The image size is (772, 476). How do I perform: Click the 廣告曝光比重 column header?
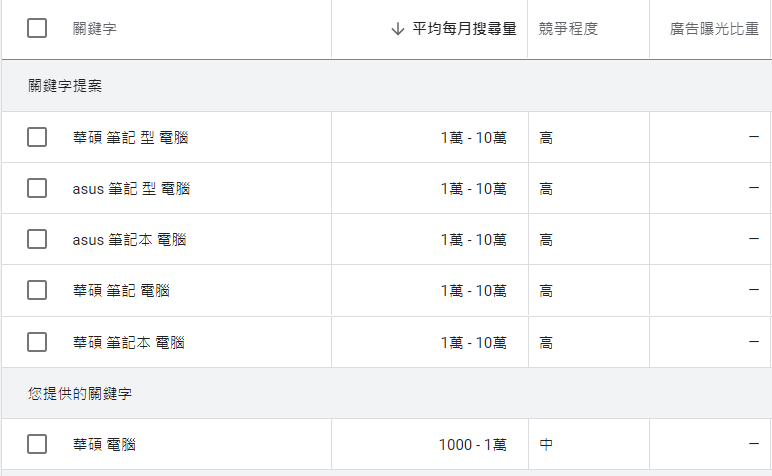(x=714, y=29)
